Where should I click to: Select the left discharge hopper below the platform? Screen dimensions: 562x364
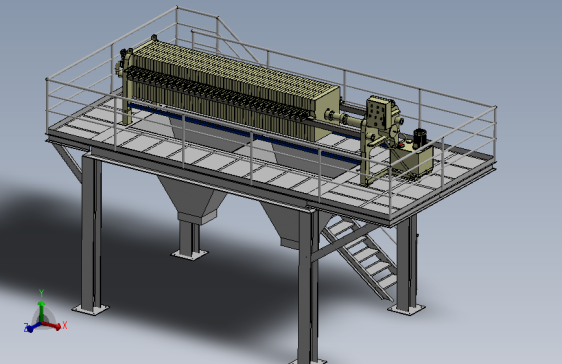(192, 199)
